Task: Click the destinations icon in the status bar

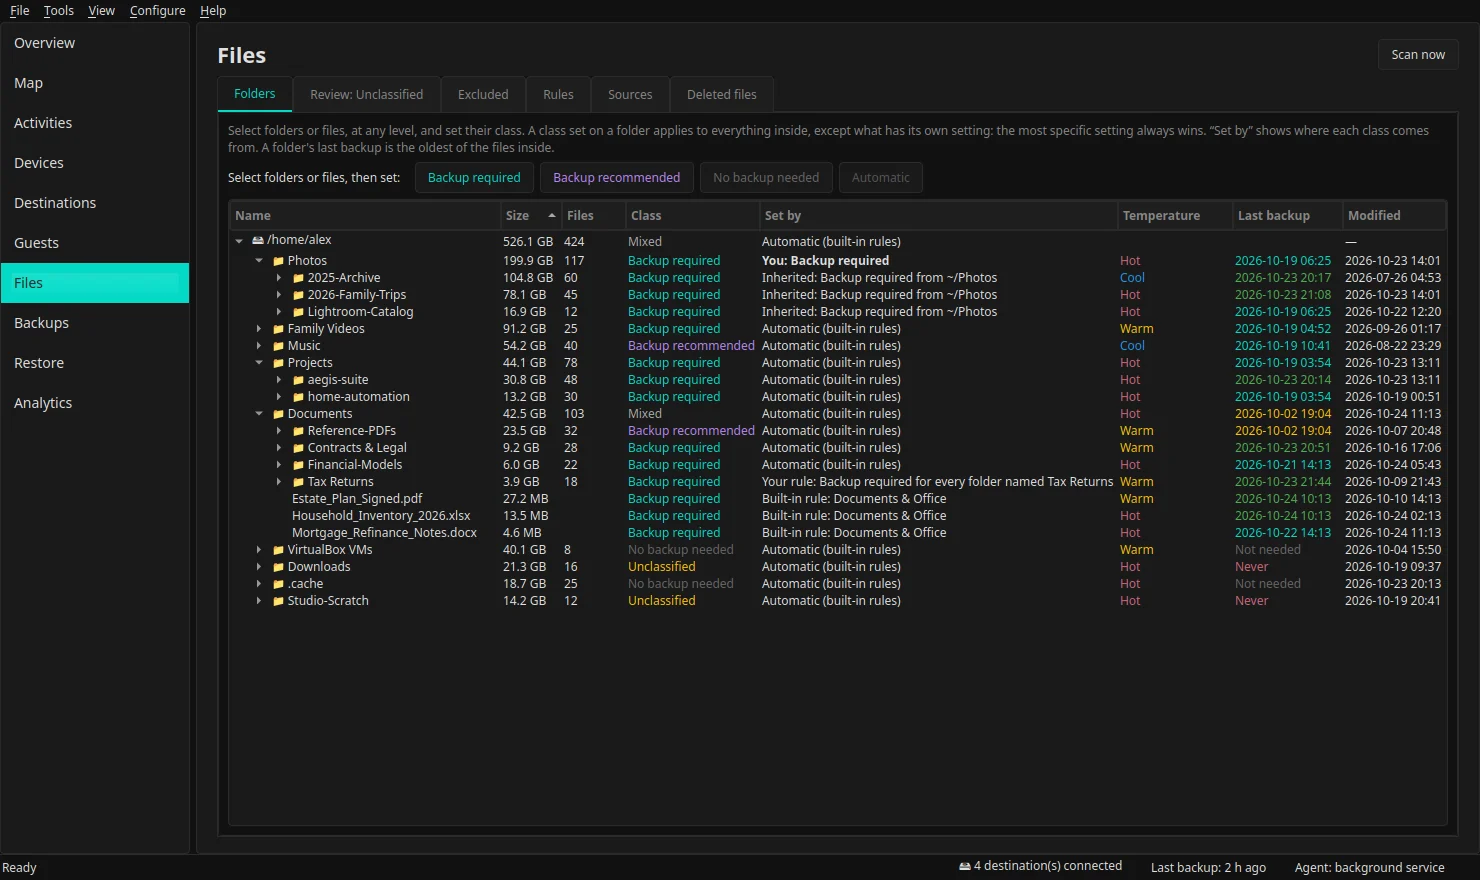Action: (x=965, y=866)
